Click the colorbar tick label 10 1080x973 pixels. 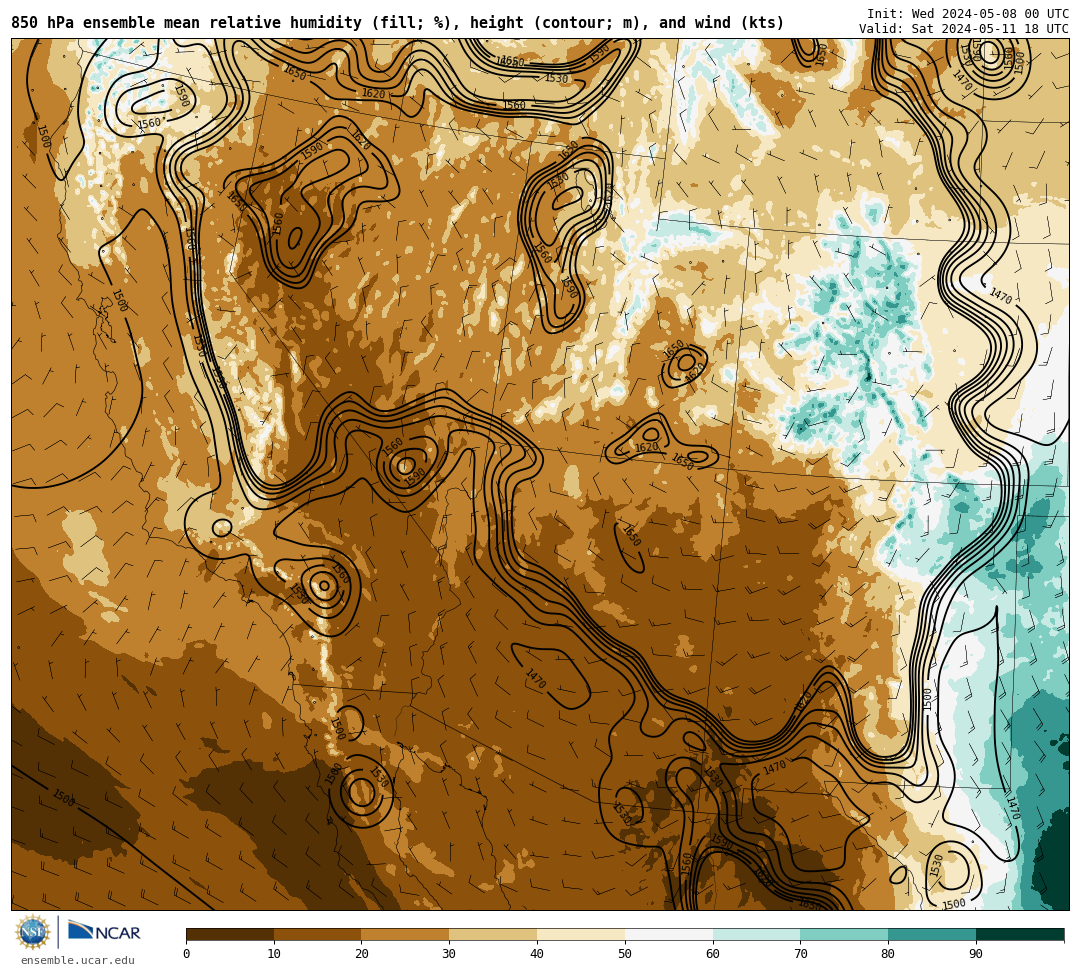(274, 954)
